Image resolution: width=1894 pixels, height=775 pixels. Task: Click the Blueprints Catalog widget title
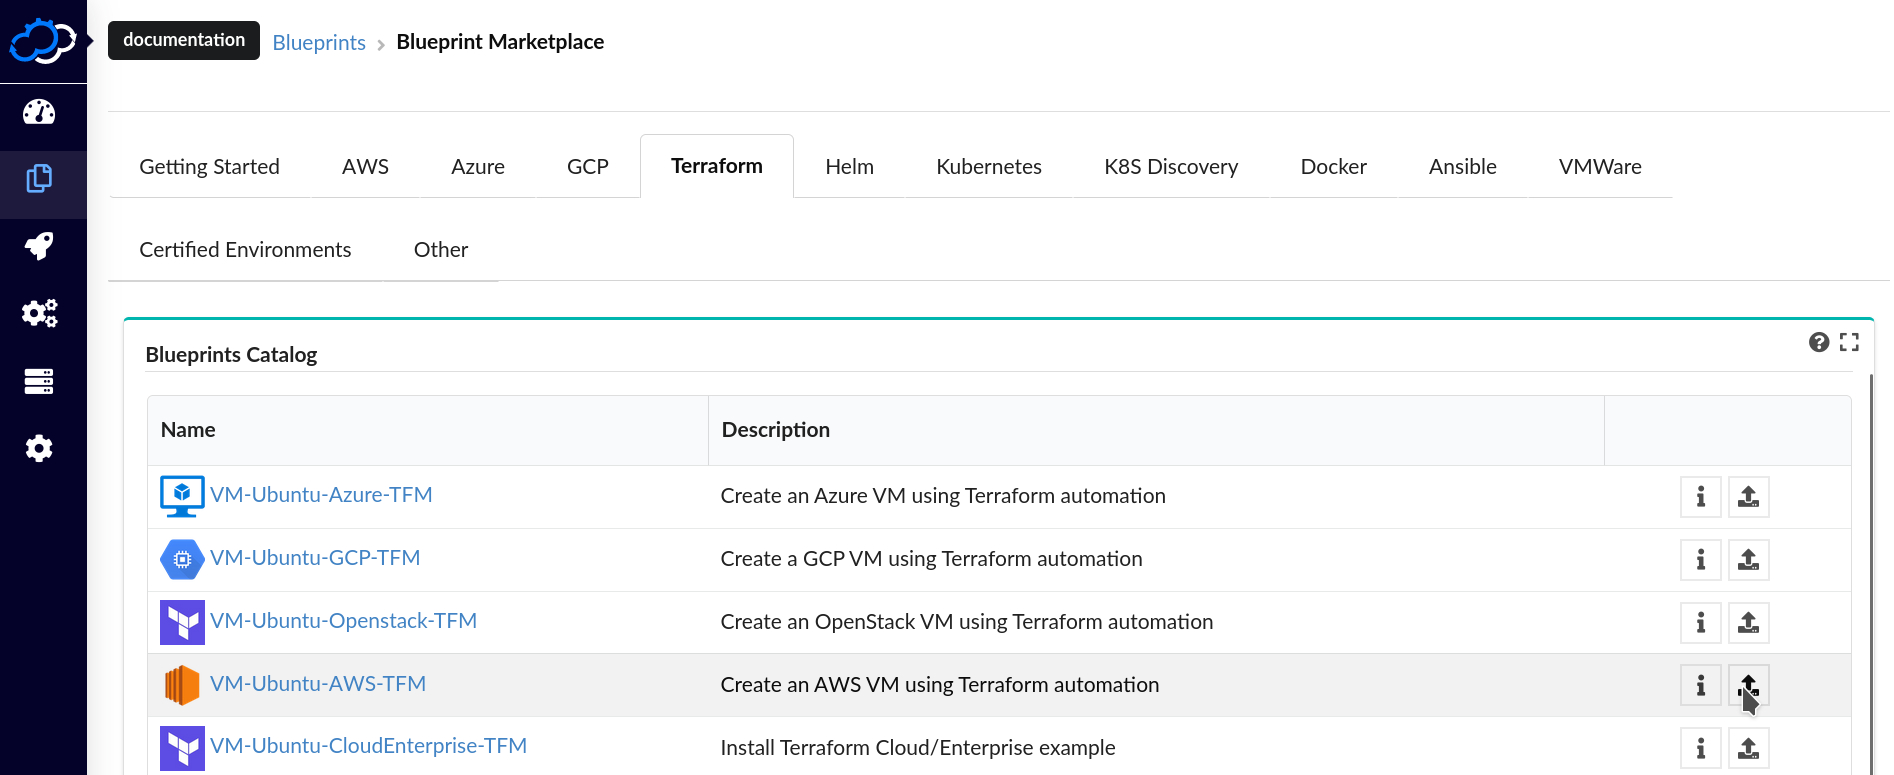(x=231, y=355)
